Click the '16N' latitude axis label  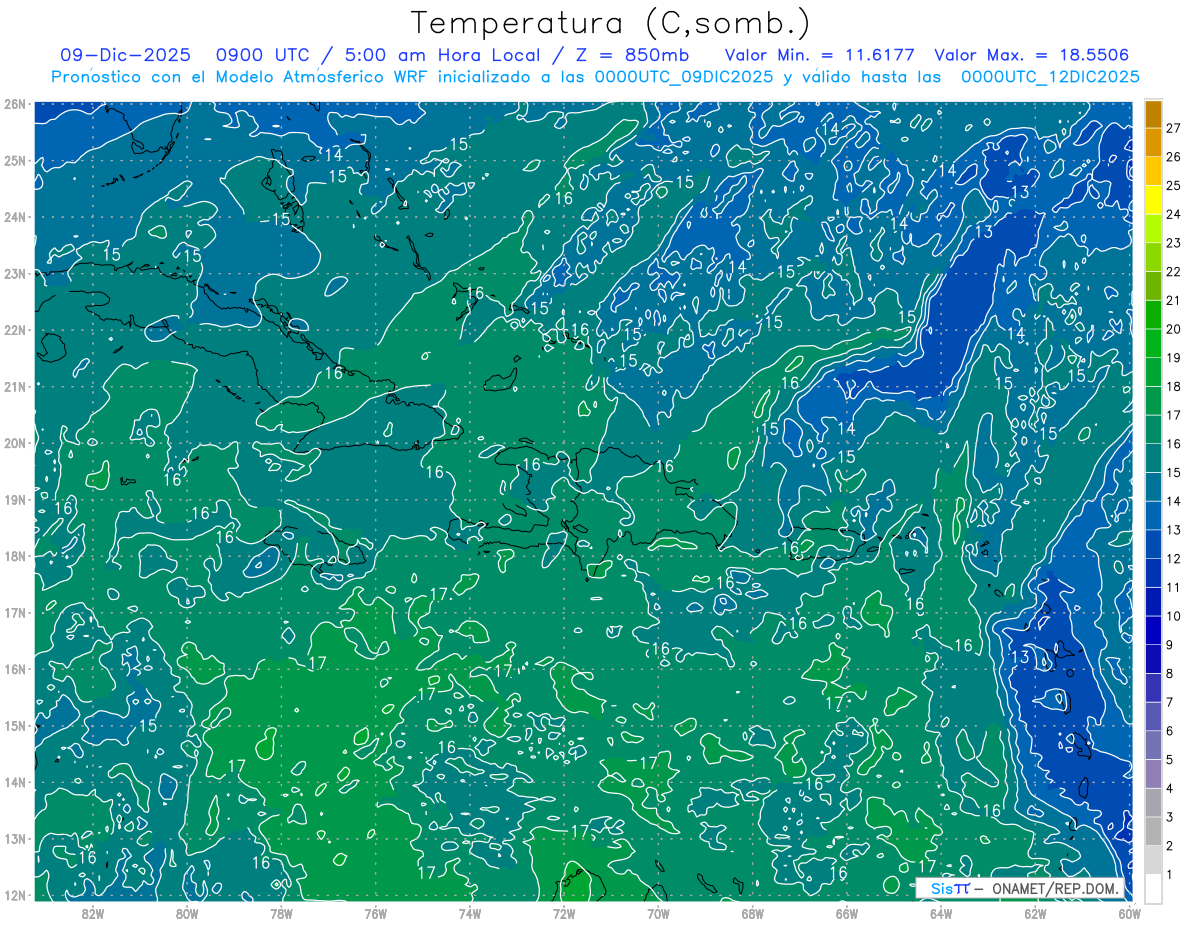click(x=15, y=669)
